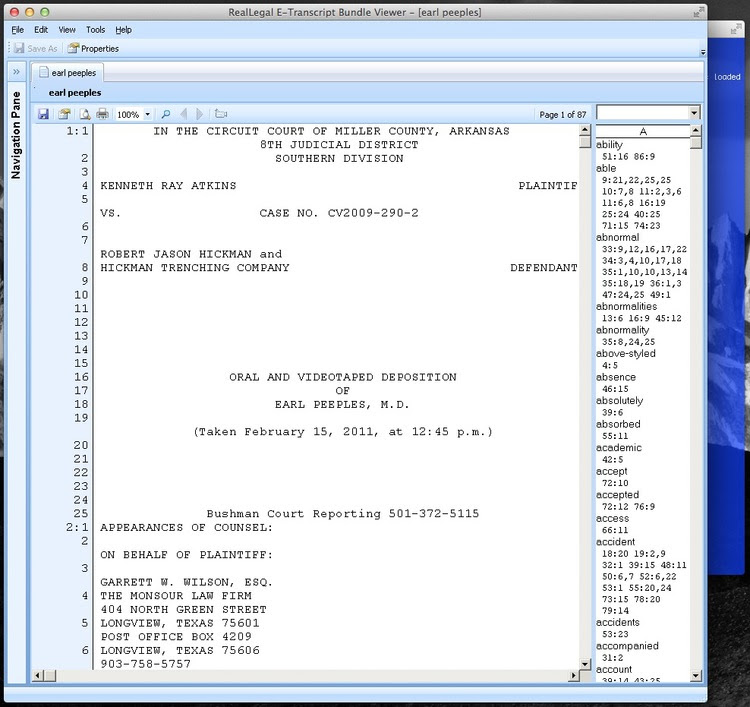Screen dimensions: 750x707
Task: Click 'APPEARANCES OF COUNSEL:' line
Action: [x=187, y=528]
